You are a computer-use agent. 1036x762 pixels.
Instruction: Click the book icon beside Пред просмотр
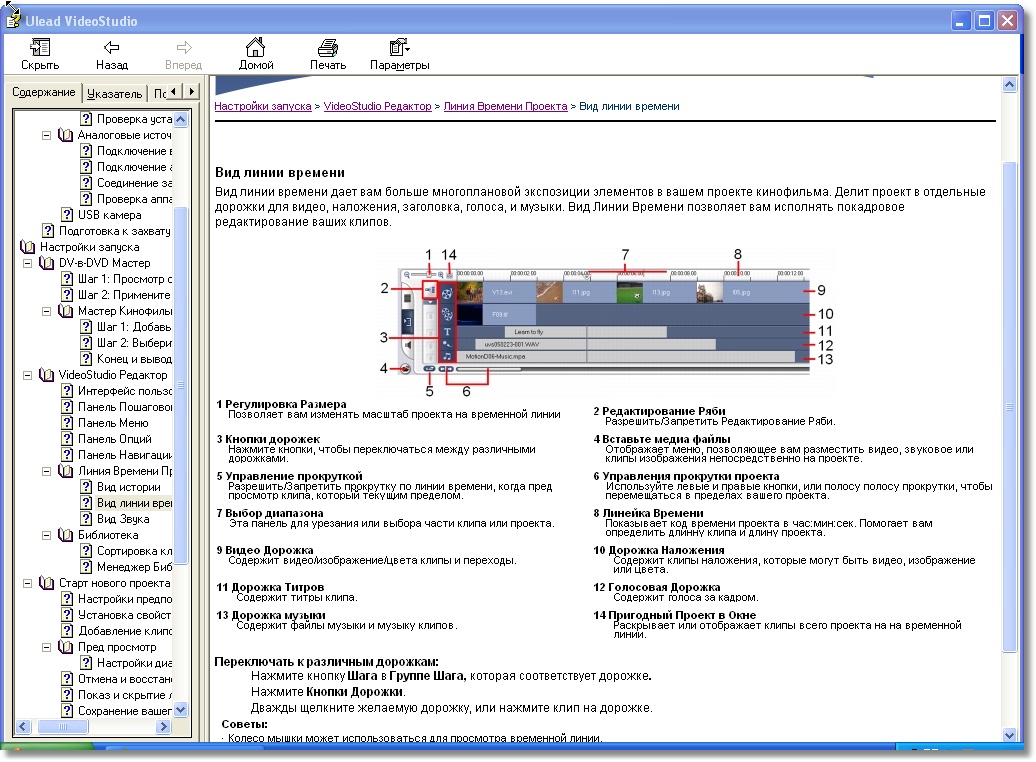[x=66, y=647]
